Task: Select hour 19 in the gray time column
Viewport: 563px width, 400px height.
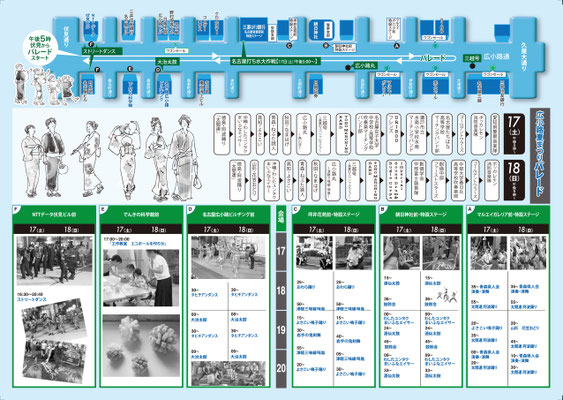Action: pos(281,330)
